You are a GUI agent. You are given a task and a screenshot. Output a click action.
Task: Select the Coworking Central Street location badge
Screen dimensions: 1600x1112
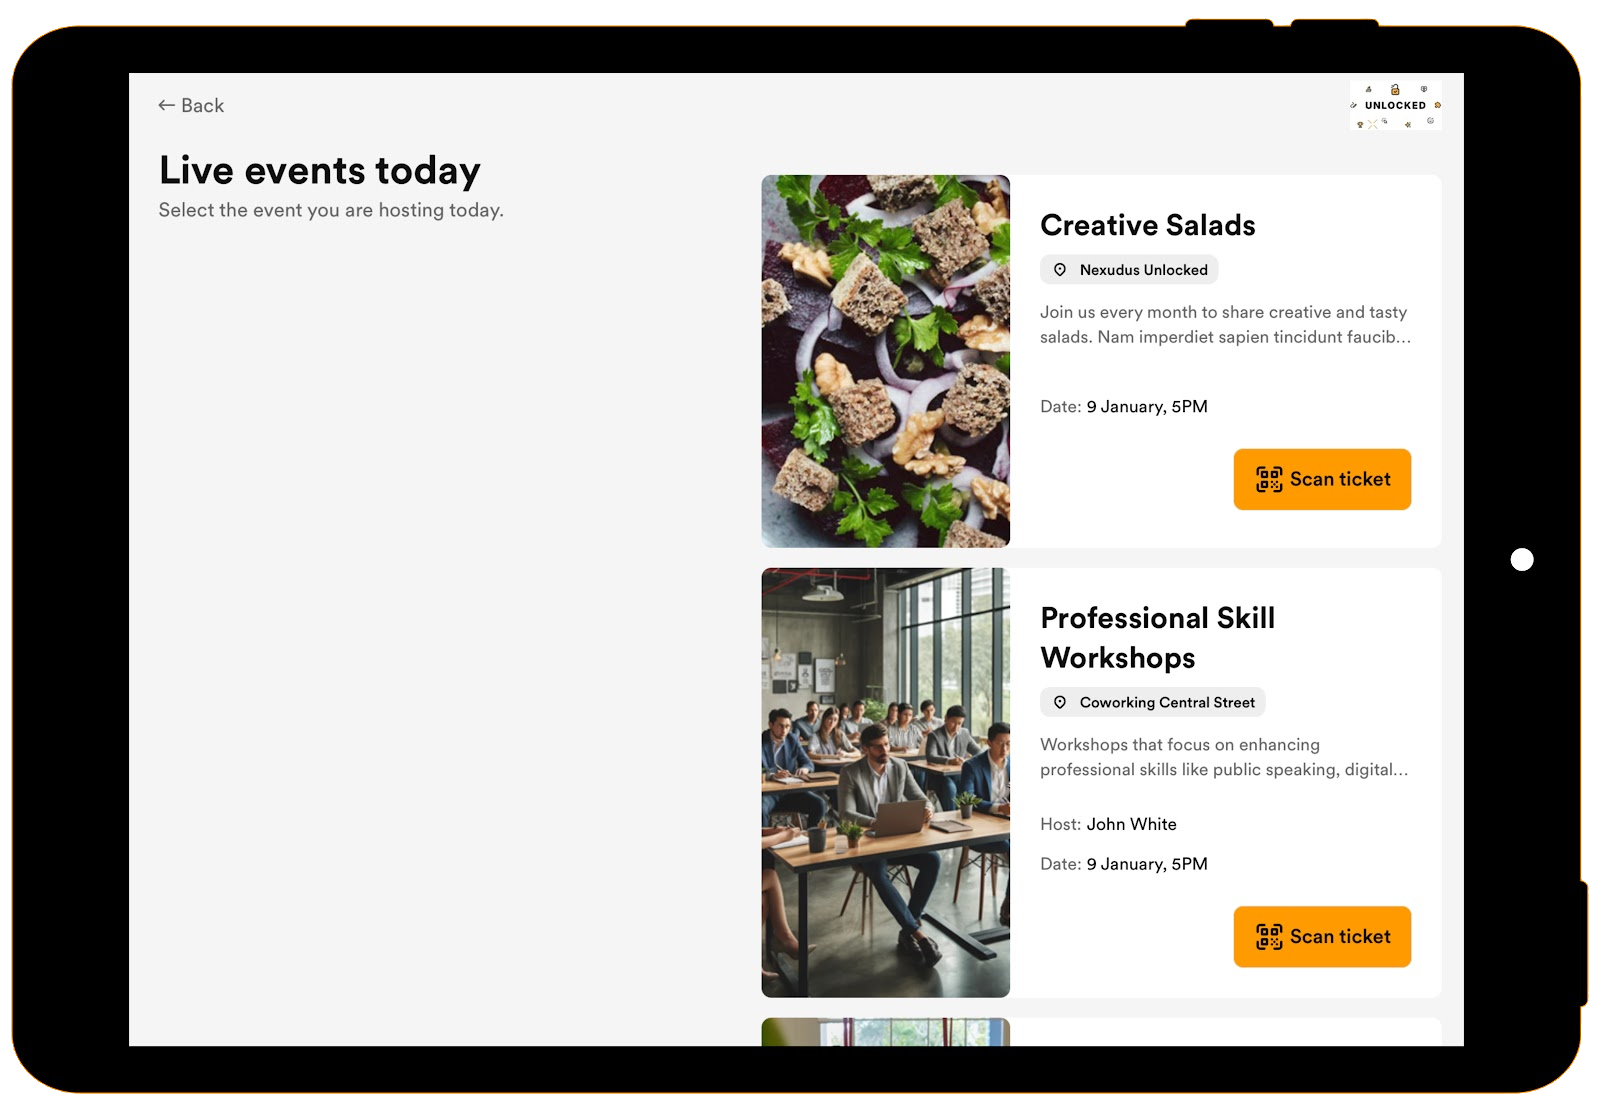[1152, 702]
